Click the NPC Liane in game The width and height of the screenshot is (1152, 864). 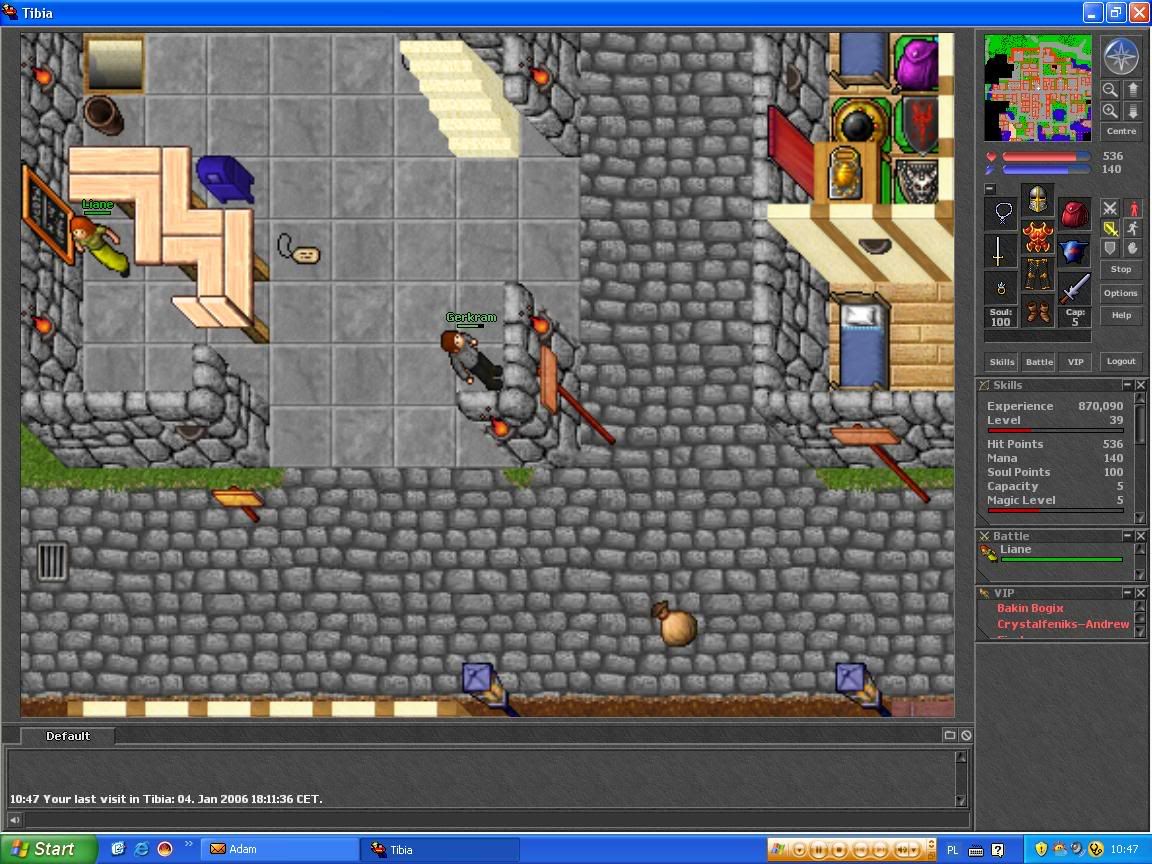click(99, 243)
